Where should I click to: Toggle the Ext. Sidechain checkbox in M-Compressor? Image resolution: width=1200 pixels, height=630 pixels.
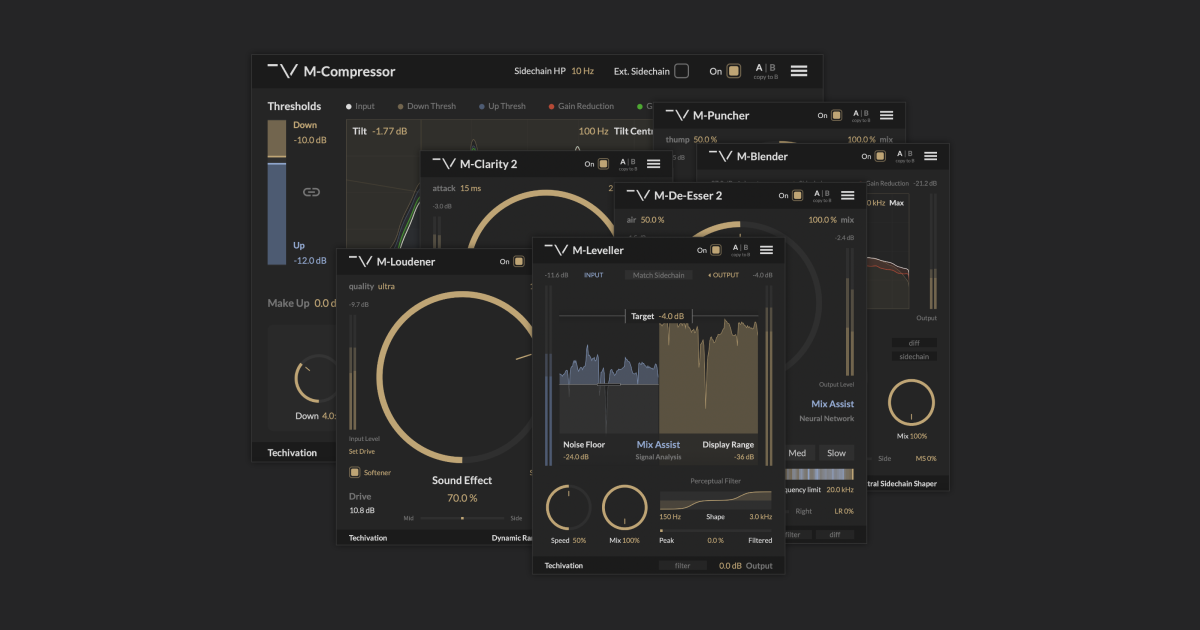tap(681, 71)
